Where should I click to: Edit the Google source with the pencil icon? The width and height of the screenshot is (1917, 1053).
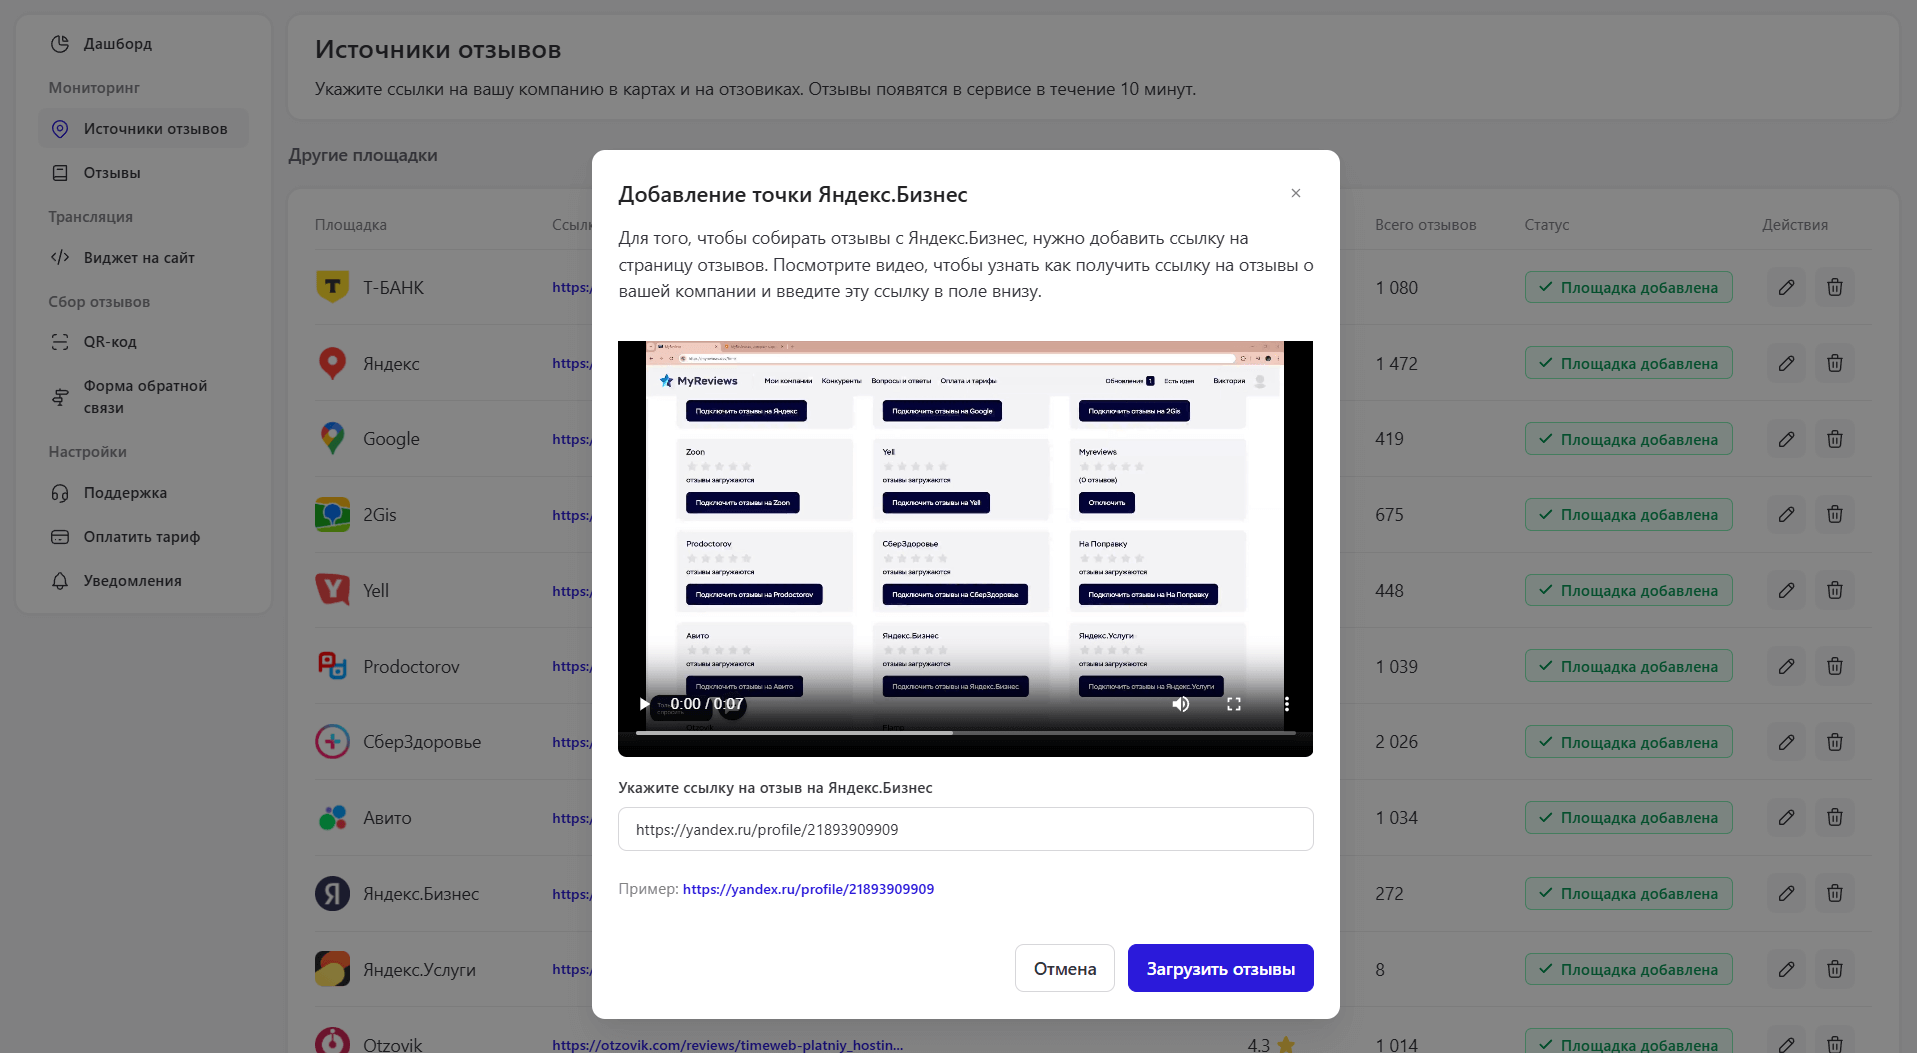click(x=1786, y=439)
